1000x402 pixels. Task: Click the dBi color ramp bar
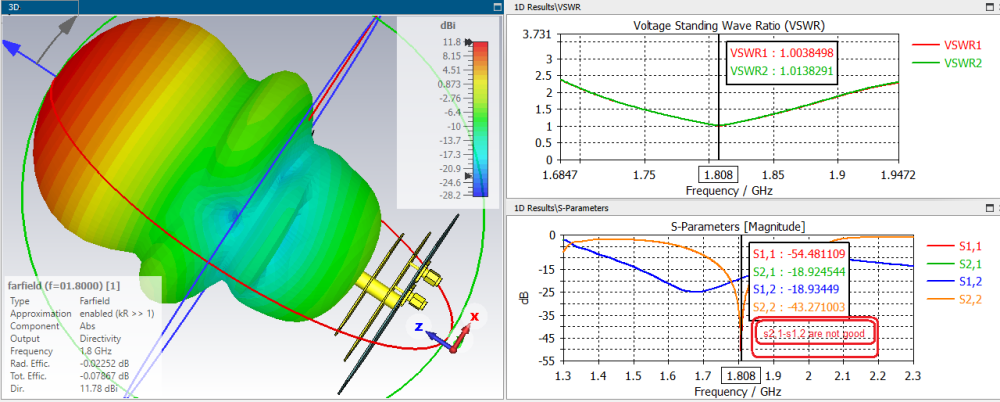[481, 119]
